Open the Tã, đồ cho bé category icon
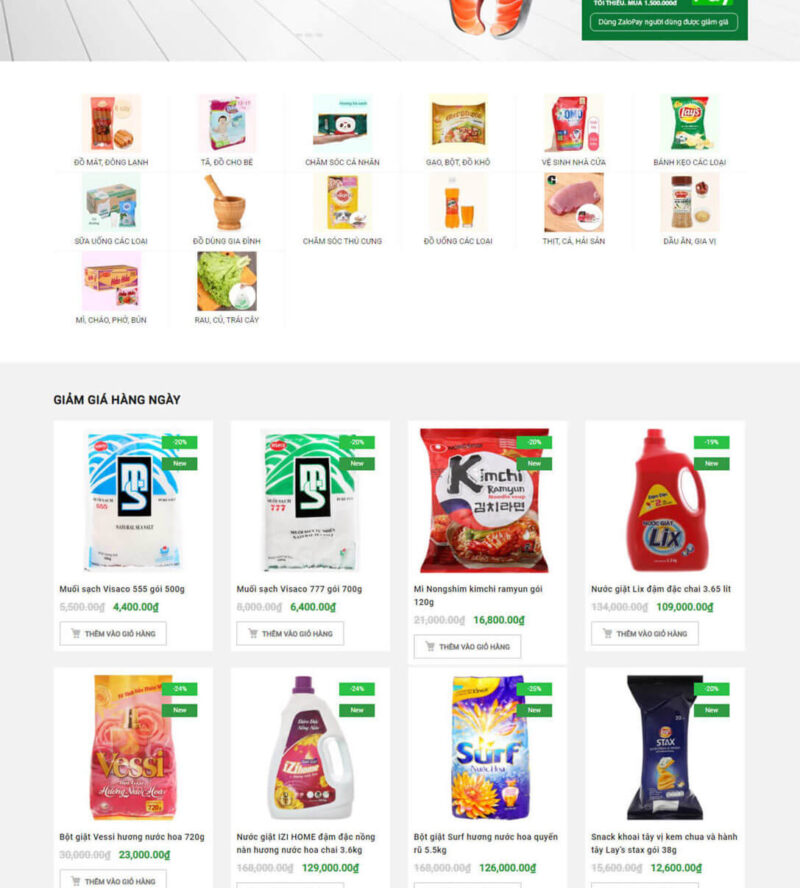The height and width of the screenshot is (888, 800). (x=226, y=123)
